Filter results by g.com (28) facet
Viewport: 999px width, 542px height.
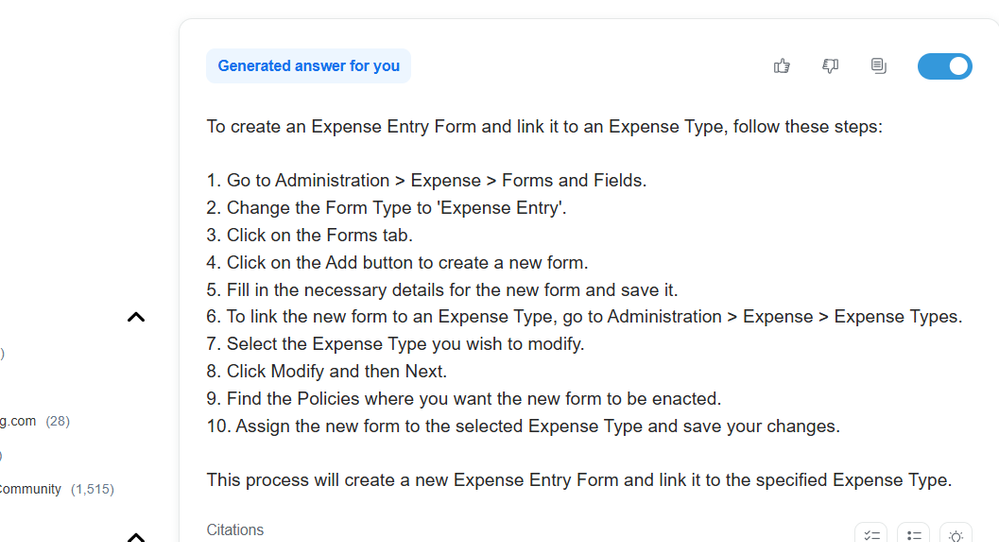pos(35,421)
